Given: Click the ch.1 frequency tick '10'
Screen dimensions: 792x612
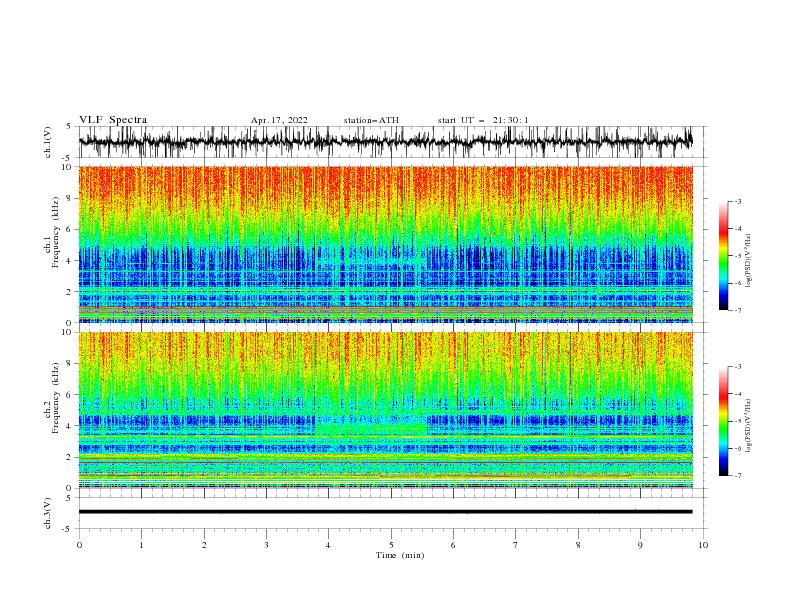Looking at the screenshot, I should click(x=67, y=167).
